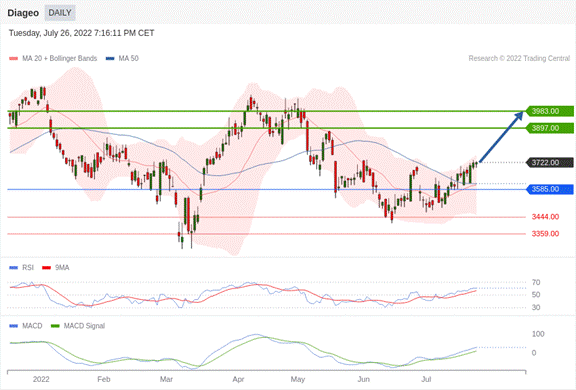
Task: Click the 'MACD' legend label
Action: [x=32, y=326]
